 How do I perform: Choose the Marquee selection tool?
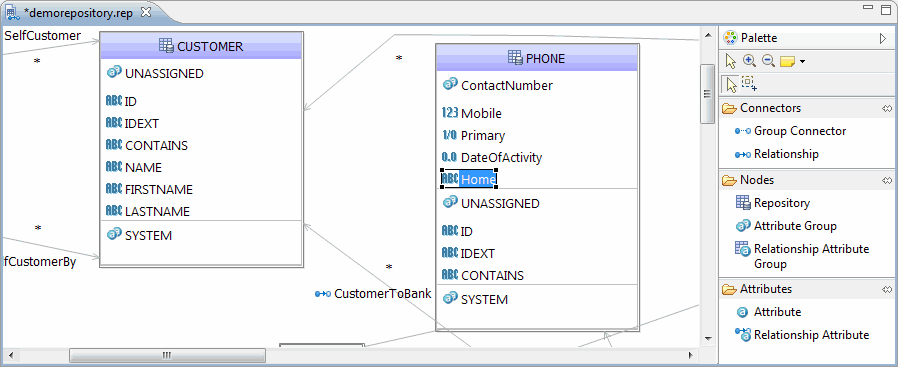(x=749, y=84)
